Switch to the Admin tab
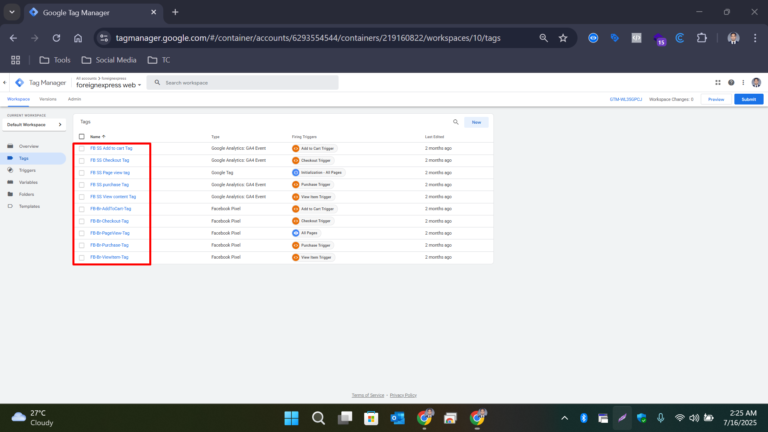 (x=74, y=100)
